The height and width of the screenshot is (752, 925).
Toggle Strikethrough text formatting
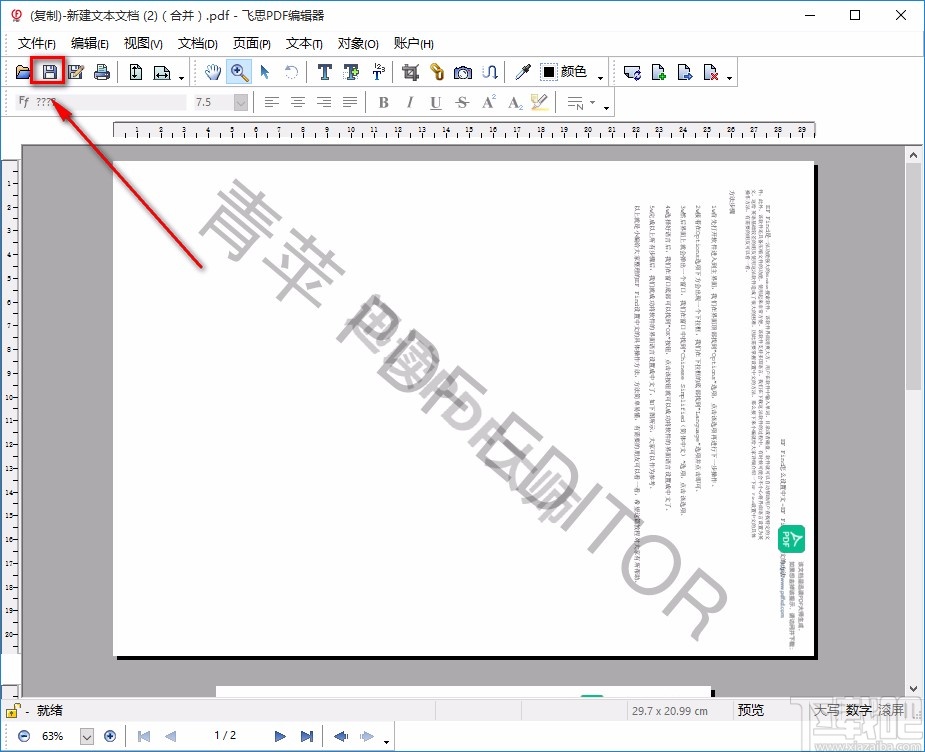[462, 103]
